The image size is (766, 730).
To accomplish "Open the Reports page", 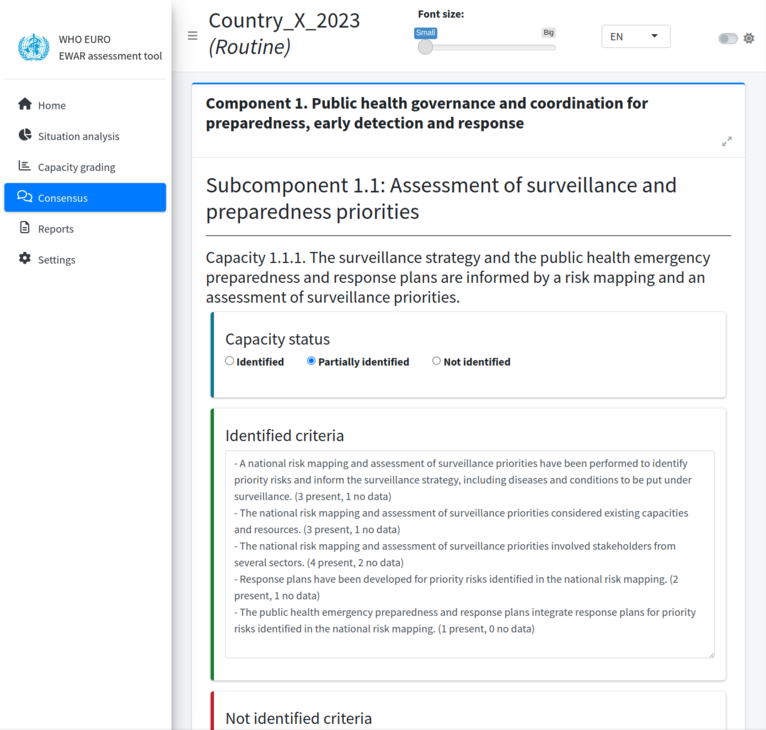I will click(85, 228).
